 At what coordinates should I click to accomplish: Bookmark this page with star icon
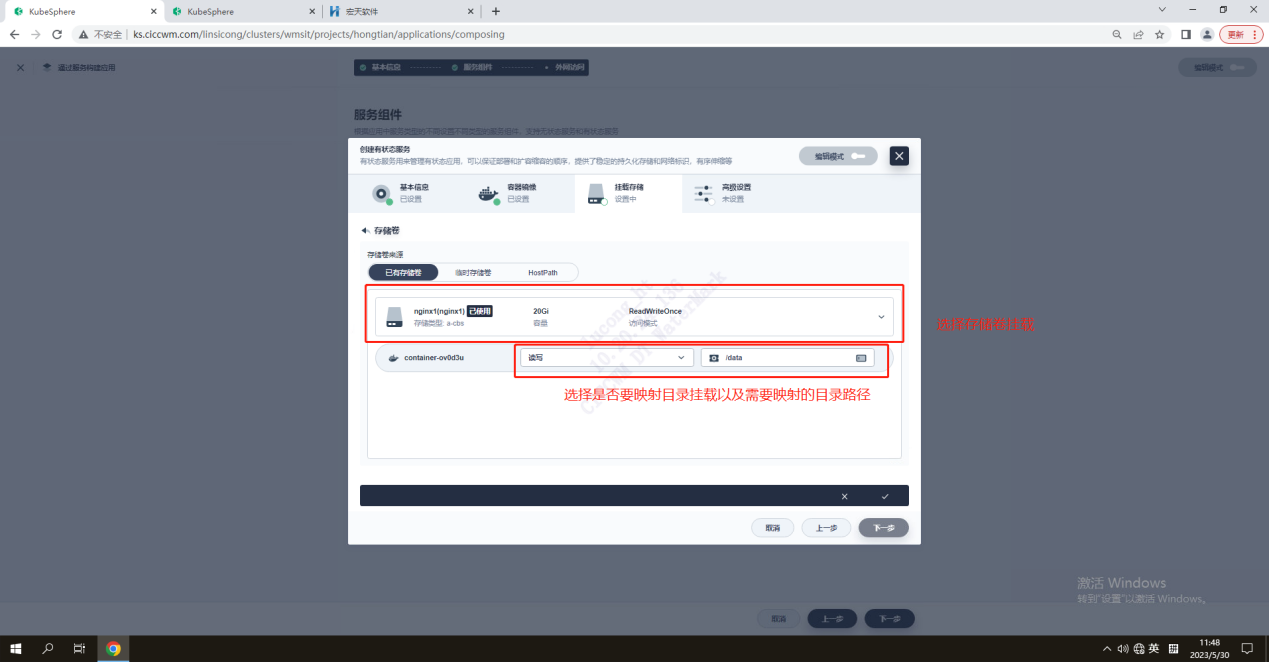(x=1159, y=34)
